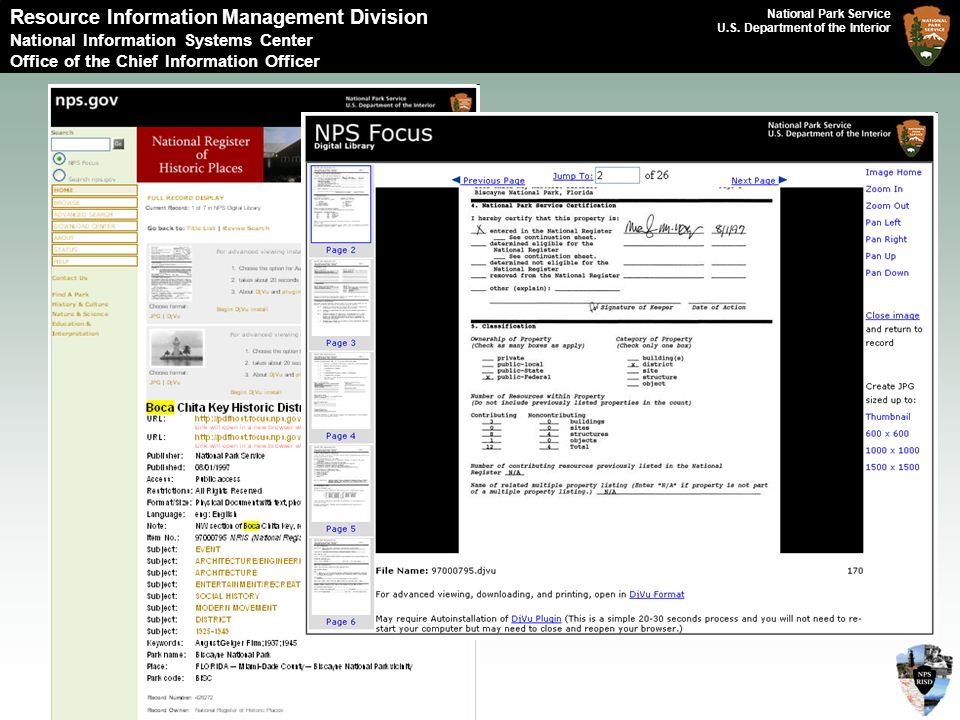Click the DISTRICT subject link
960x720 pixels.
[x=213, y=620]
